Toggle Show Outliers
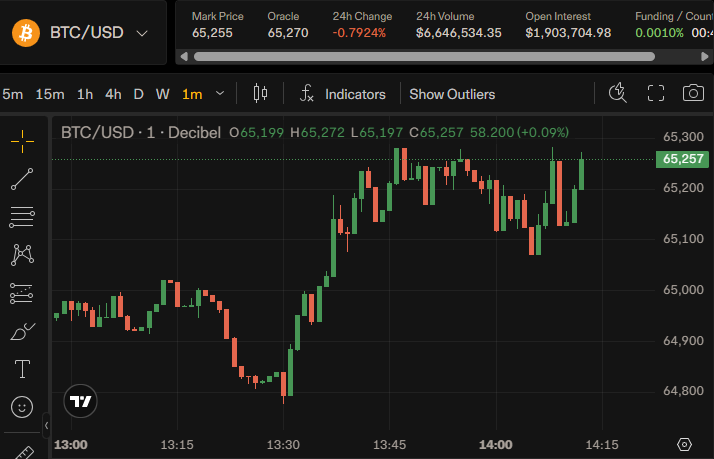714x459 pixels. pos(452,94)
